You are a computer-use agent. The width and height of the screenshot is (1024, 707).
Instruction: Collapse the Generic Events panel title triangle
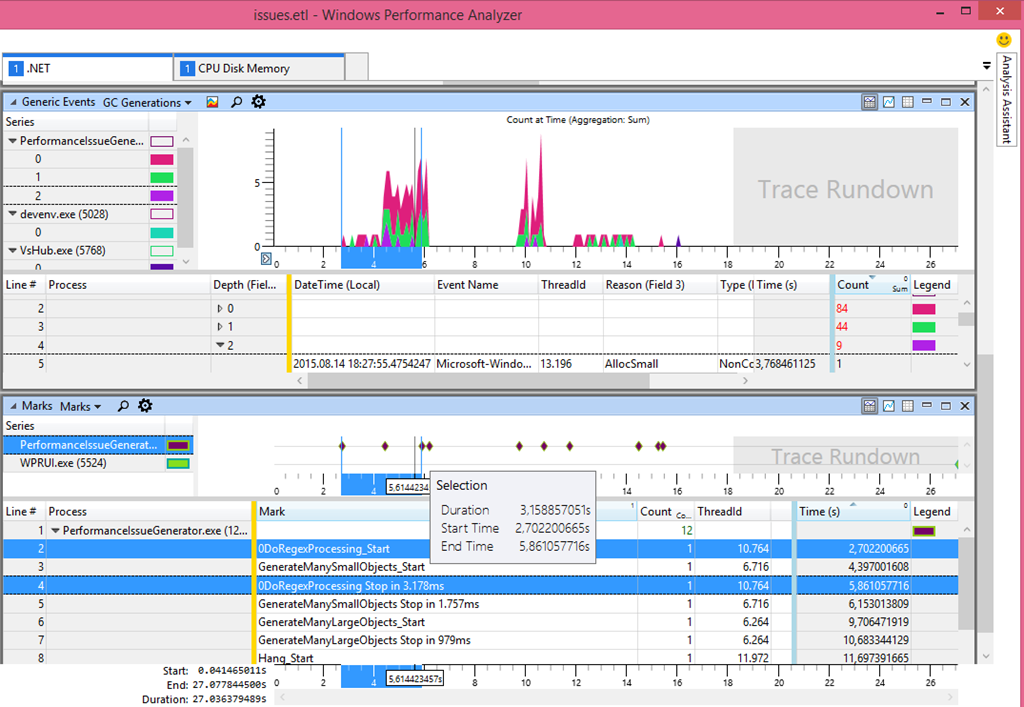coord(13,102)
